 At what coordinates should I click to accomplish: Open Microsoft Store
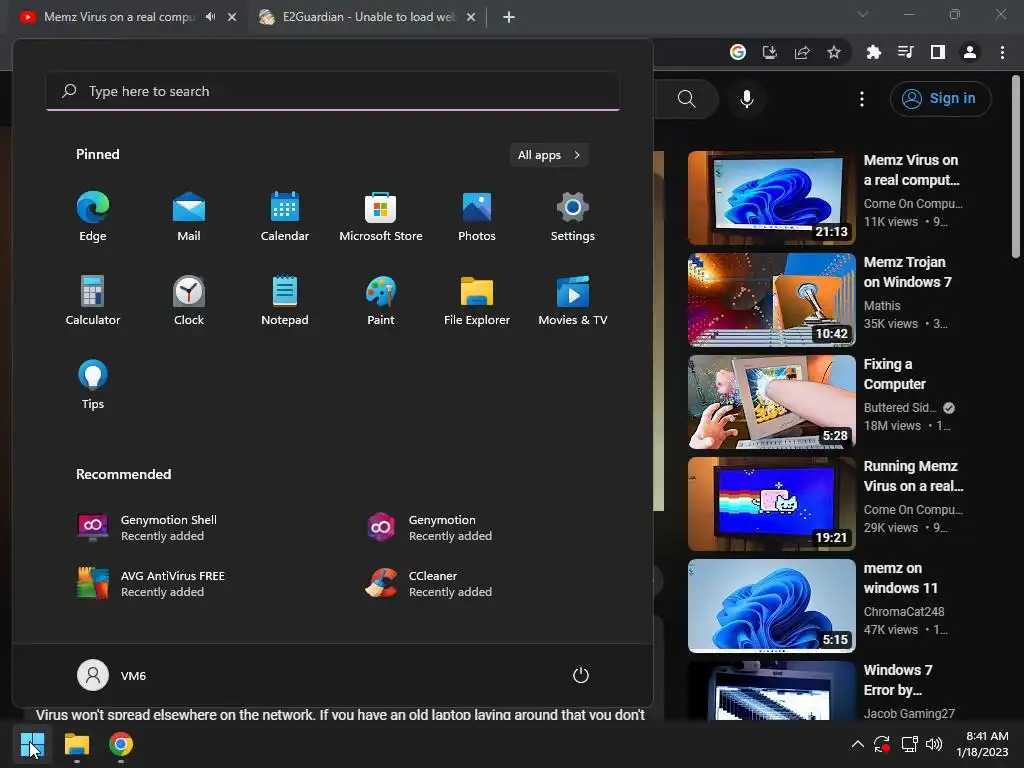[x=381, y=217]
